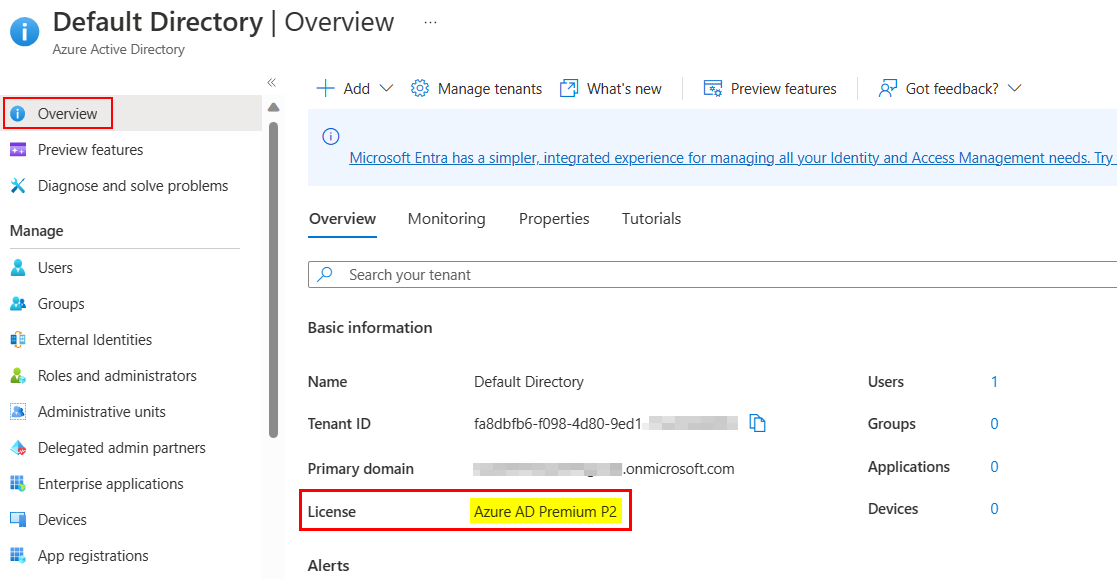
Task: Click the onmicrosoft.com primary domain value
Action: click(603, 469)
